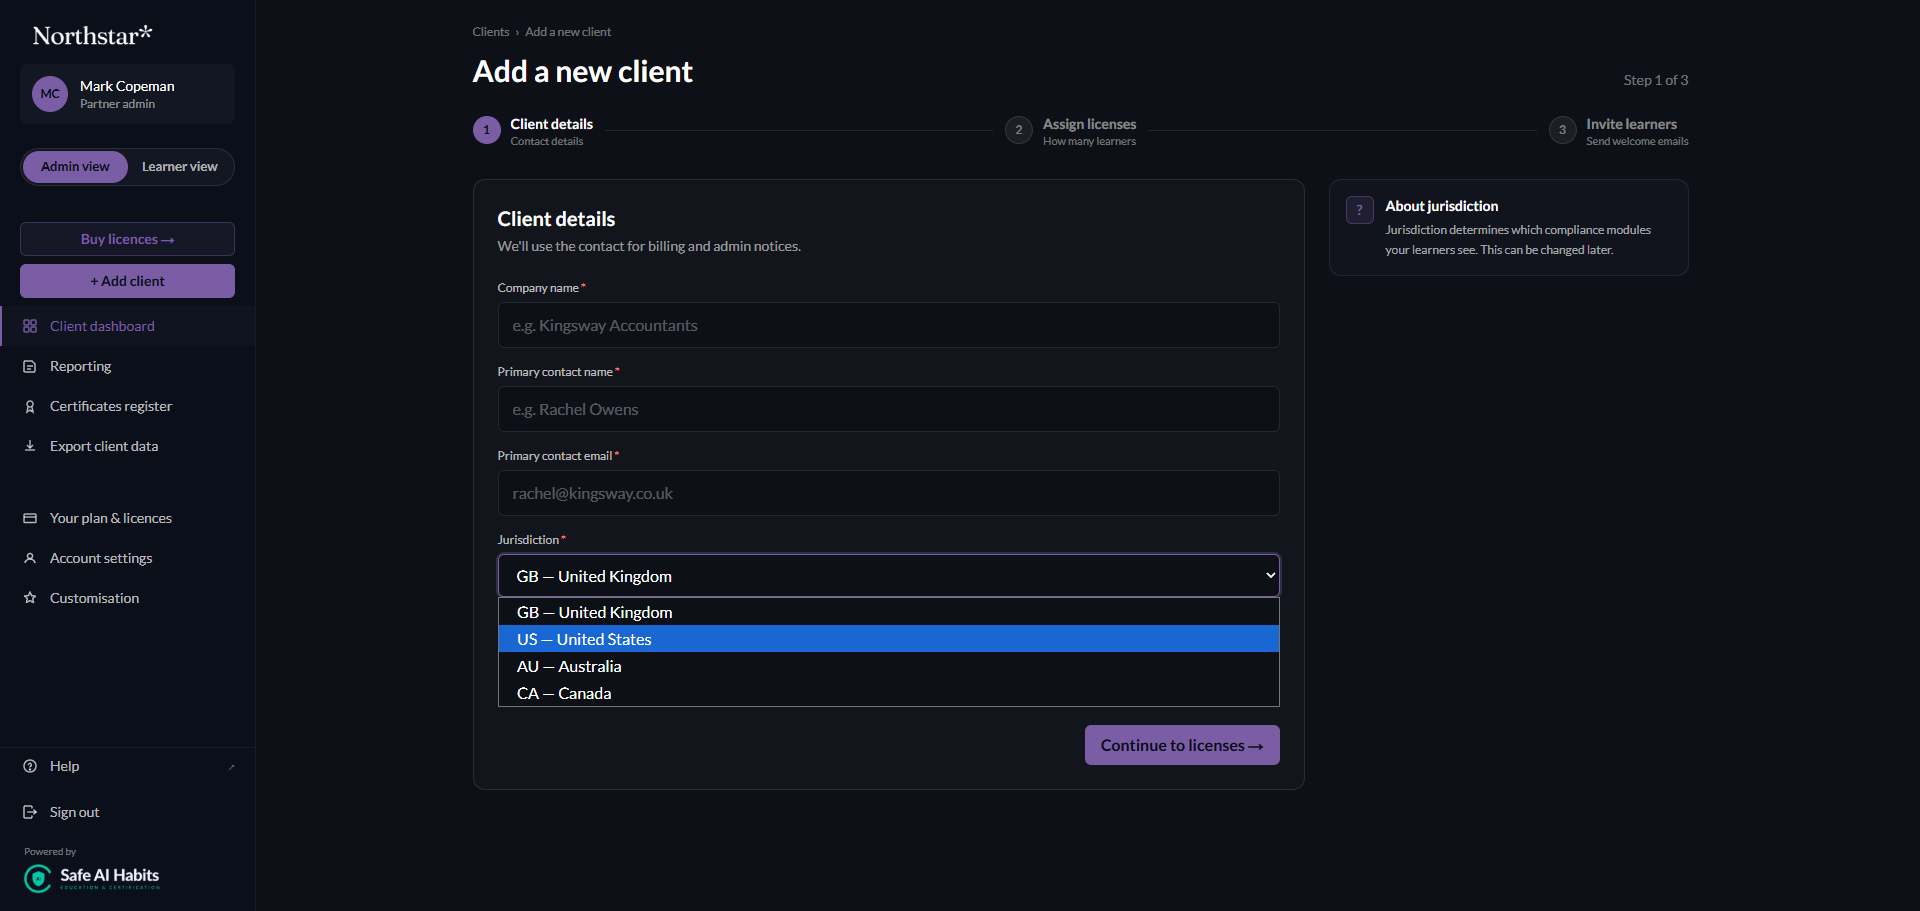Viewport: 1920px width, 911px height.
Task: Click the Primary contact name field
Action: tap(888, 409)
